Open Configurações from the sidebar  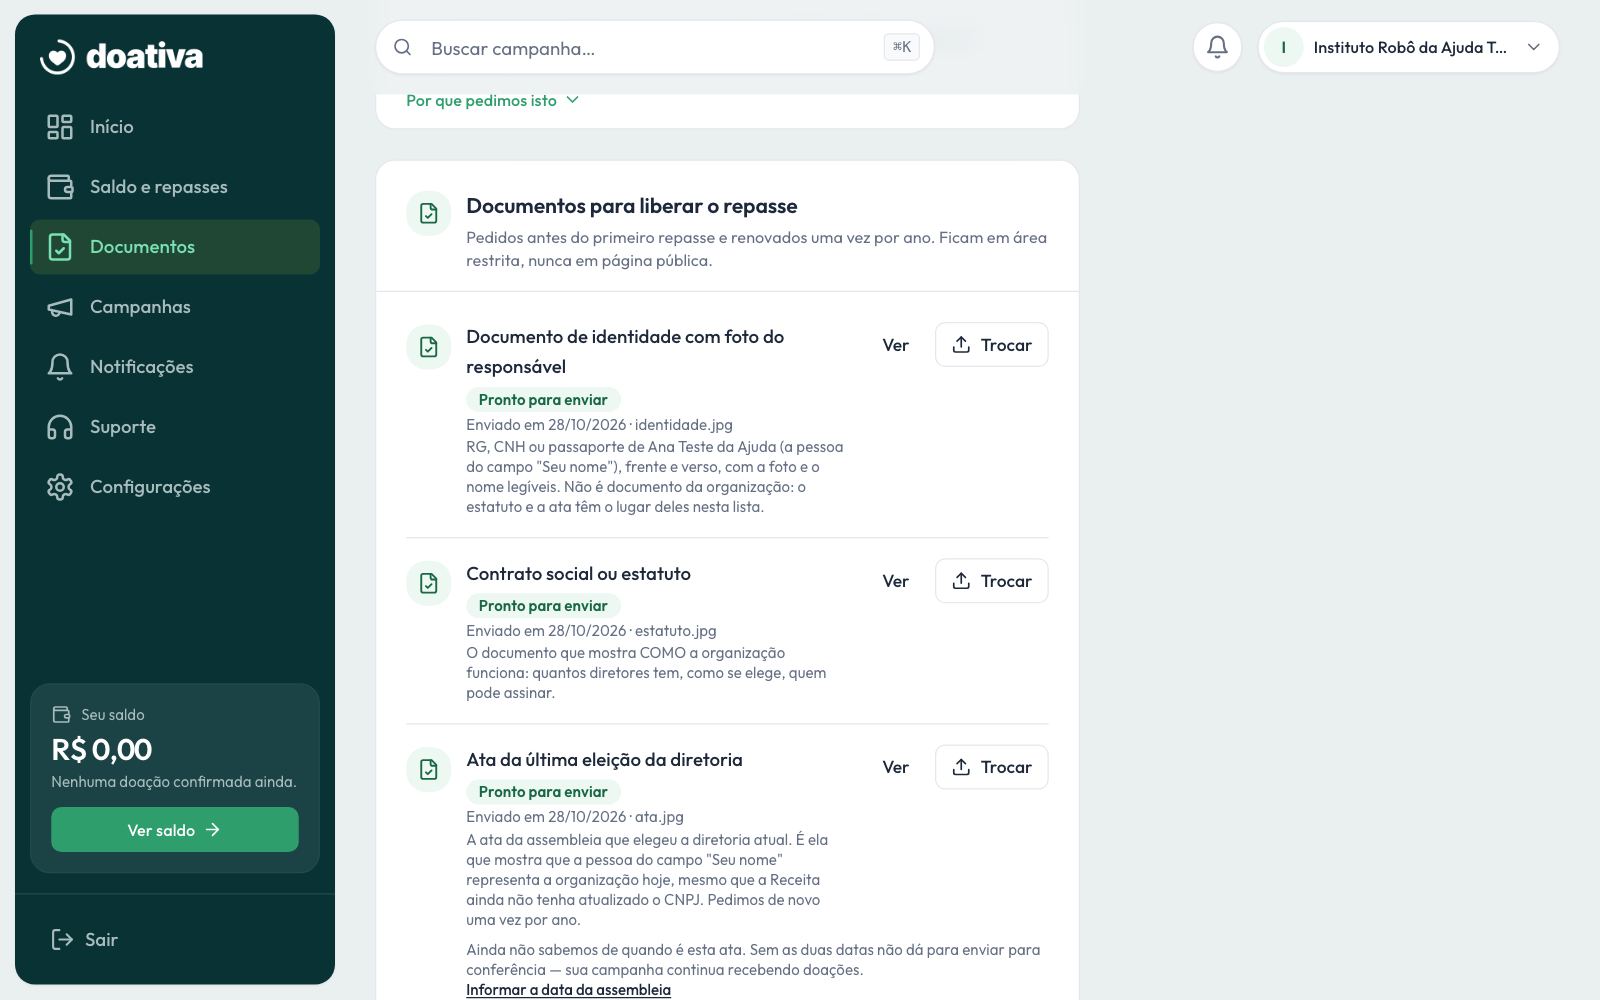[x=175, y=487]
